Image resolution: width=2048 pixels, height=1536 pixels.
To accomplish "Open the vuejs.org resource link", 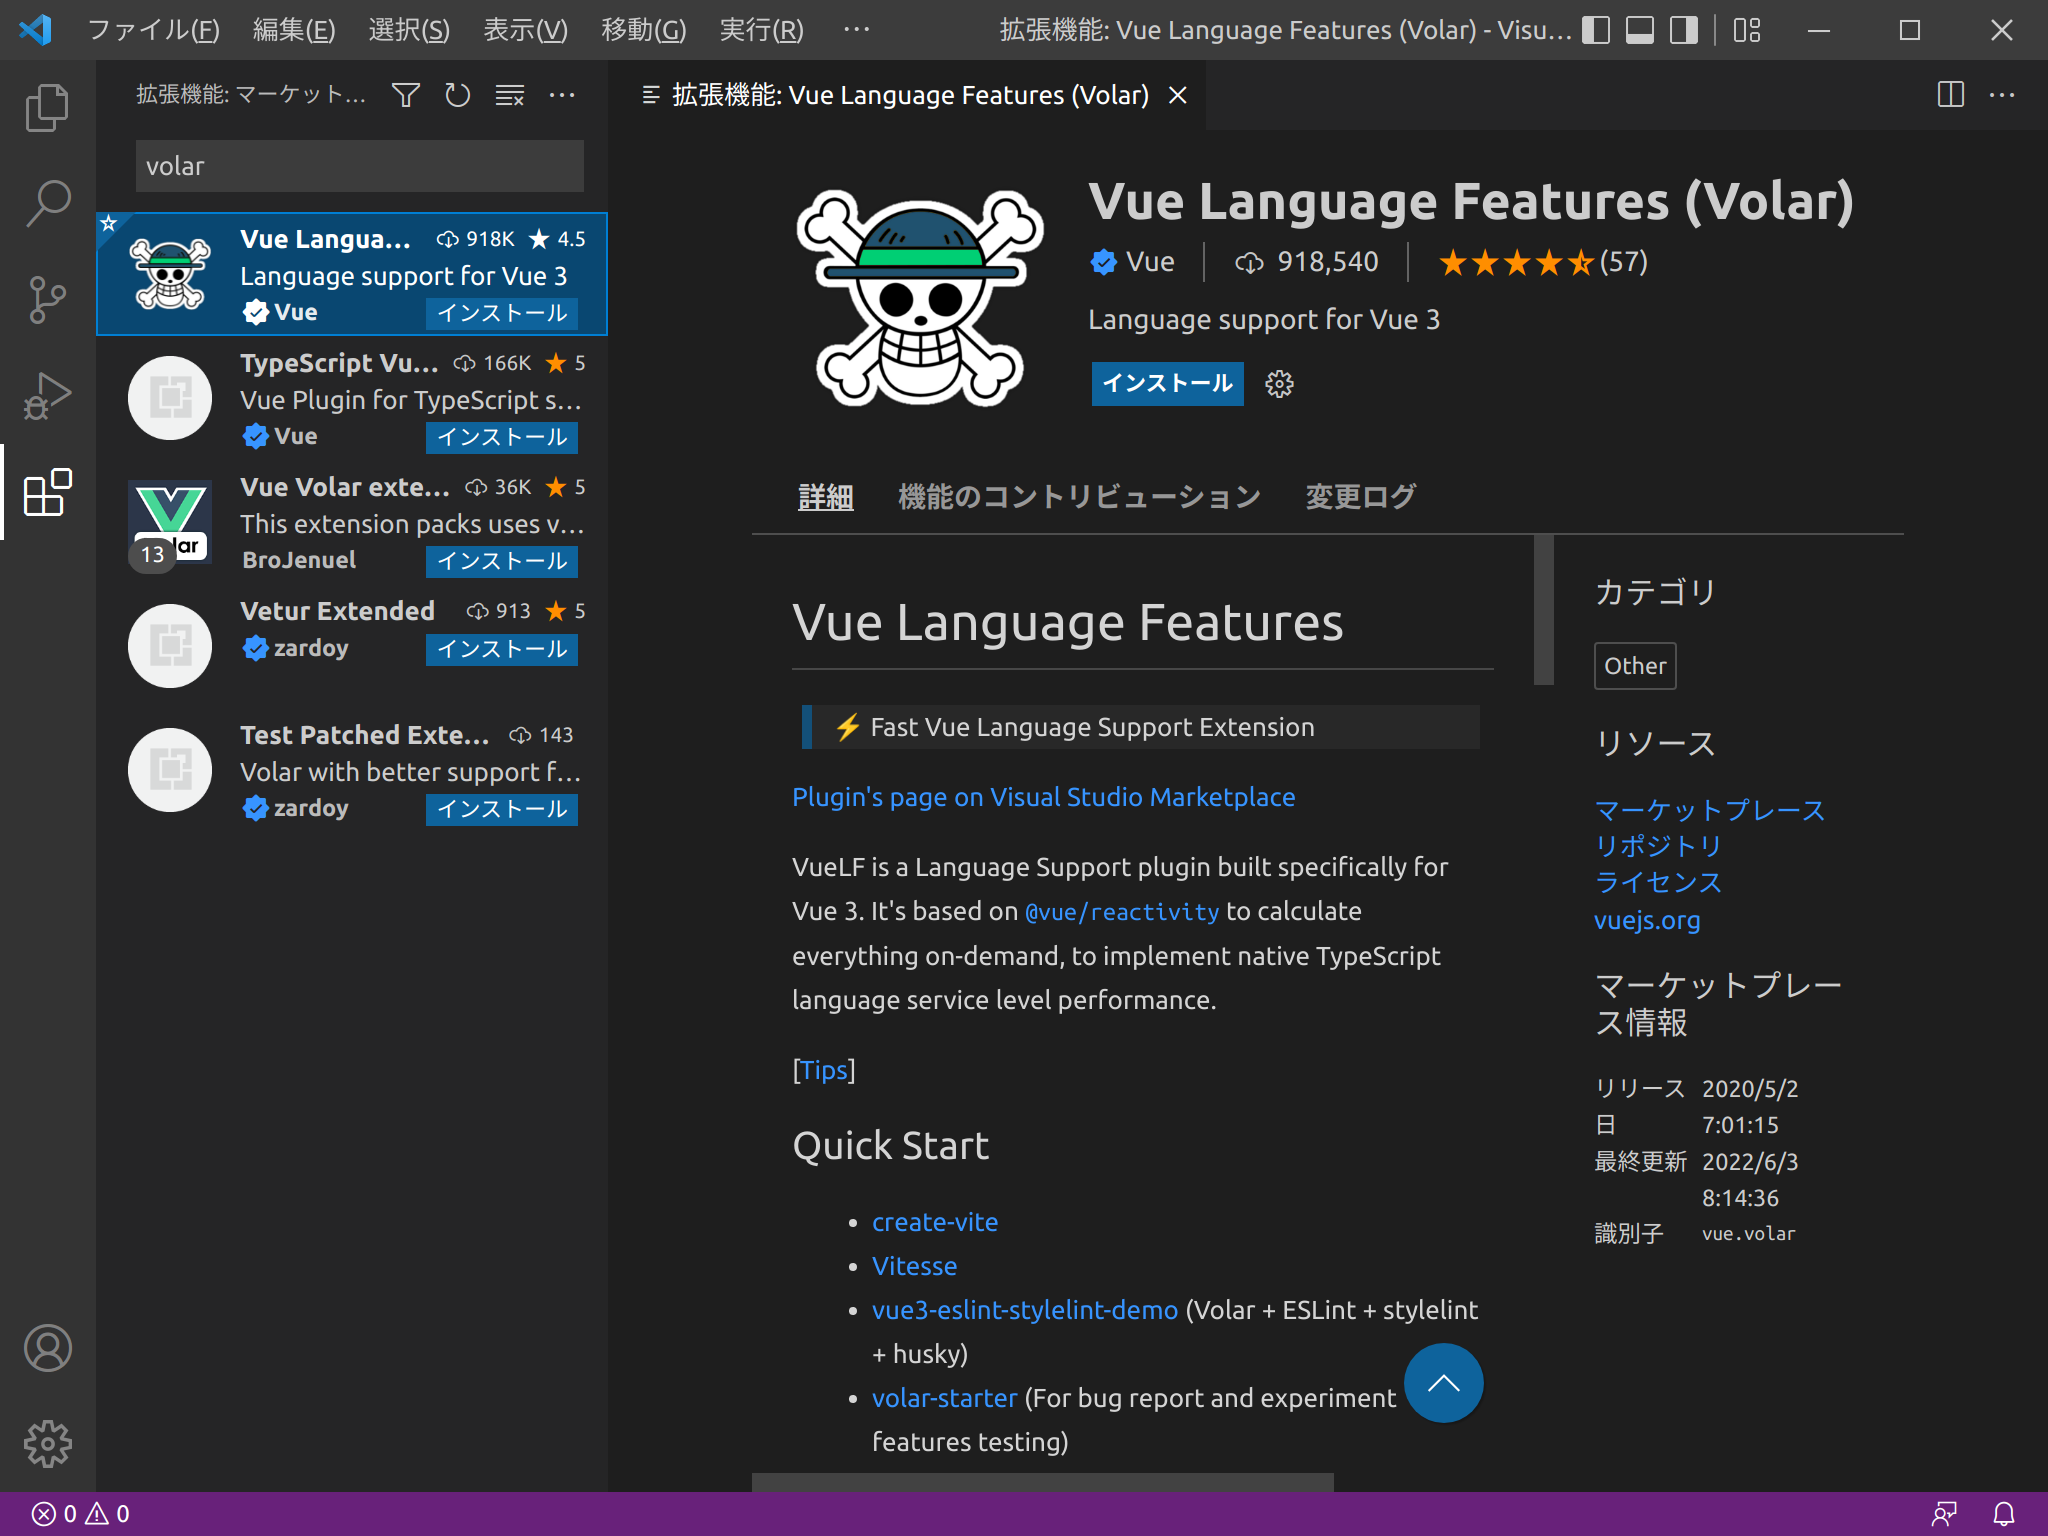I will click(x=1647, y=920).
